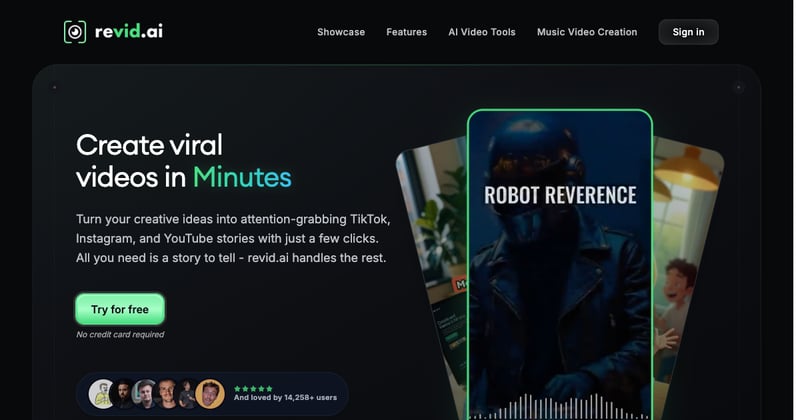This screenshot has width=800, height=420.
Task: Select the Robot Reverence video card
Action: pyautogui.click(x=560, y=264)
